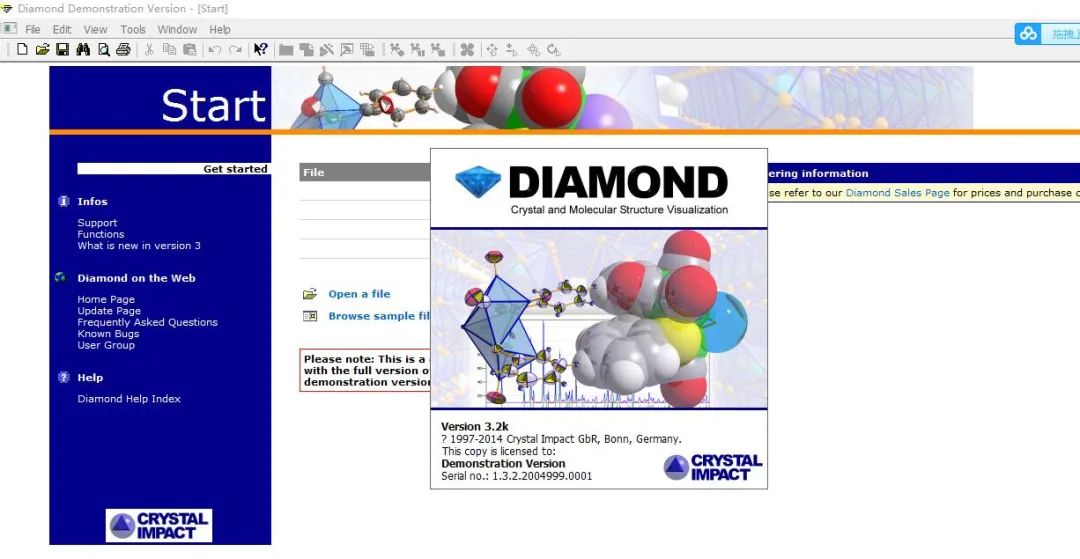Viewport: 1080px width, 559px height.
Task: Open the Update Page link
Action: (109, 310)
